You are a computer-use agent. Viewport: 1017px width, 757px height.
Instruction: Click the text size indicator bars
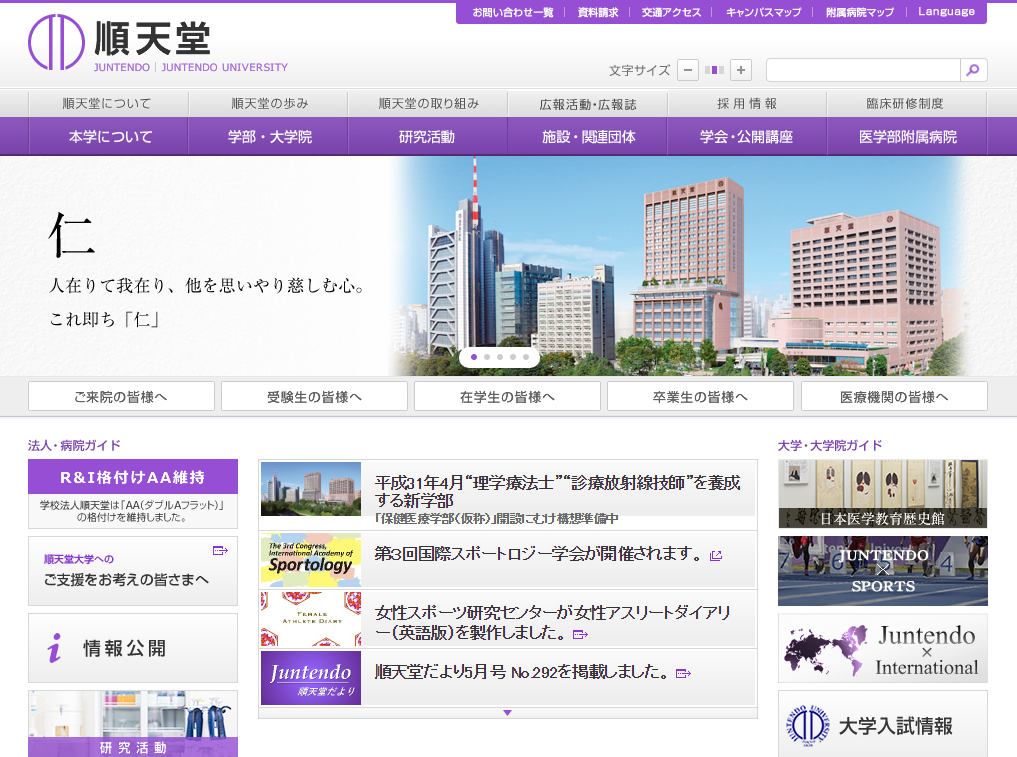pyautogui.click(x=715, y=70)
